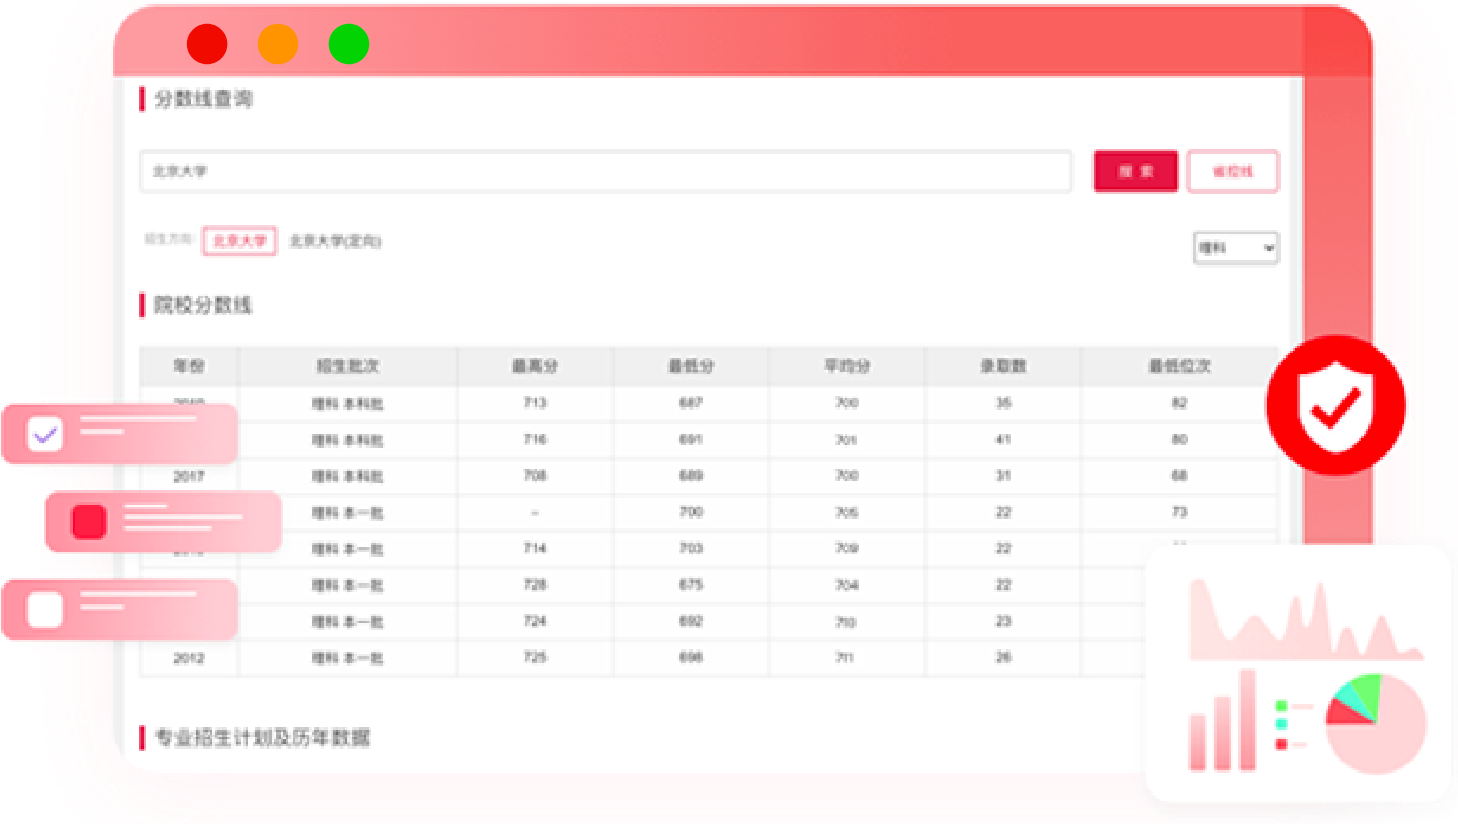Click the red window close dot
The image size is (1458, 824).
pos(207,44)
